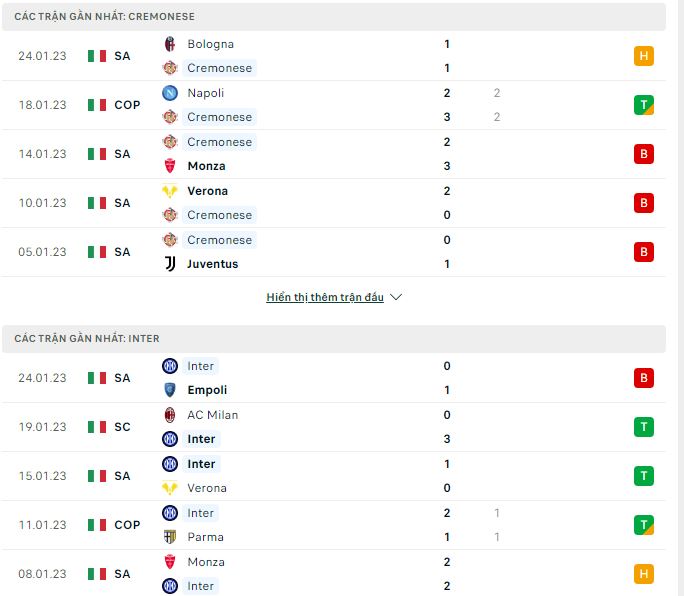Click the Bologna club crest icon

170,44
